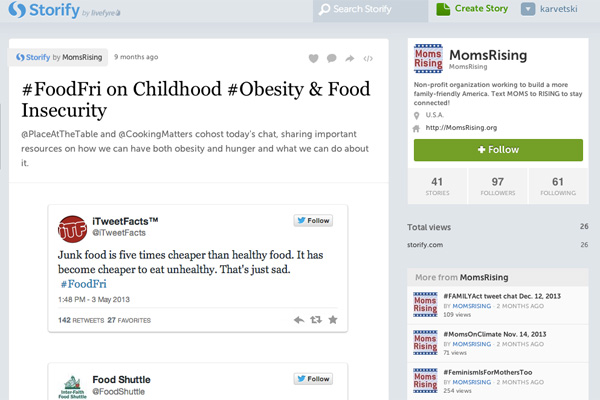View the 97 Followers tab
This screenshot has height=400, width=600.
click(x=497, y=186)
